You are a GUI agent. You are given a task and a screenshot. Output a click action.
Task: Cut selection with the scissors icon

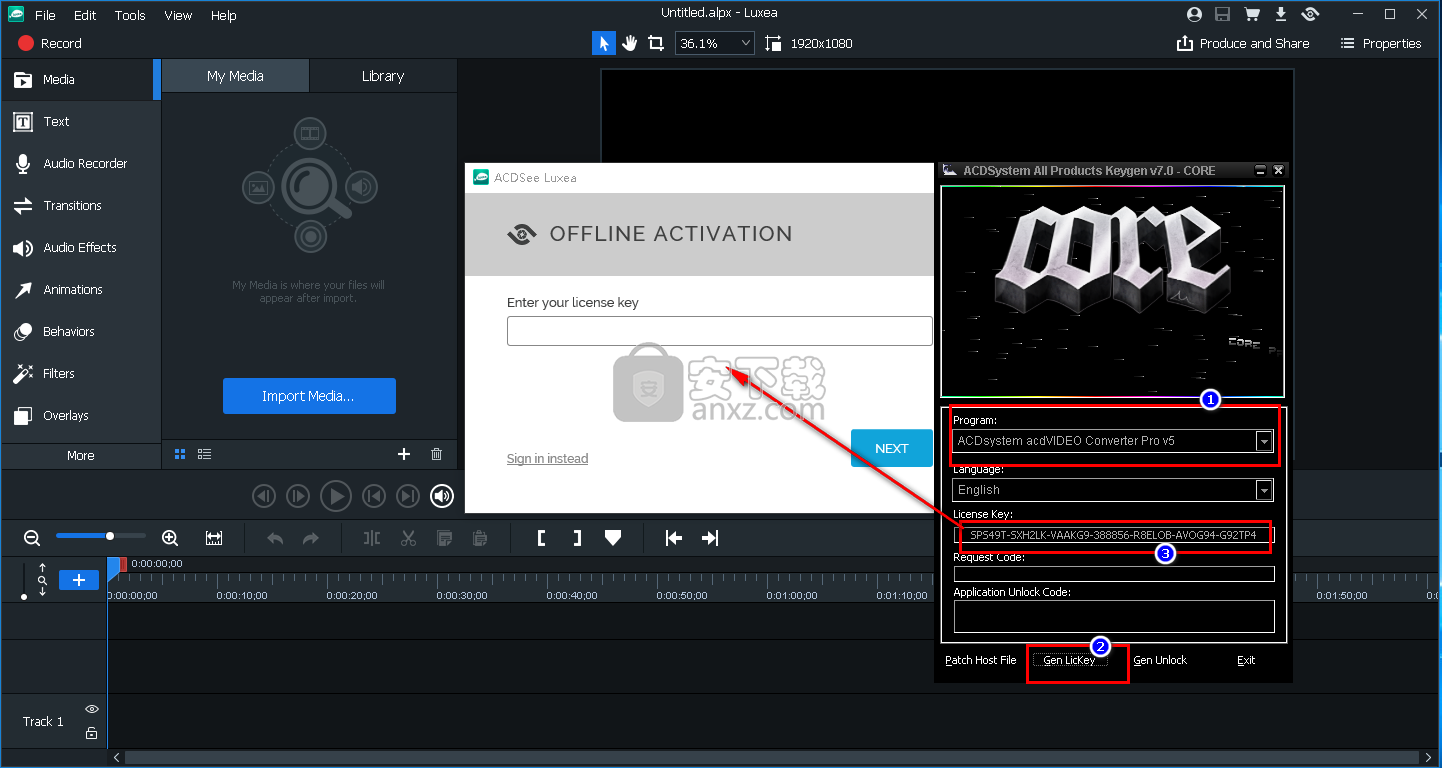click(x=408, y=538)
